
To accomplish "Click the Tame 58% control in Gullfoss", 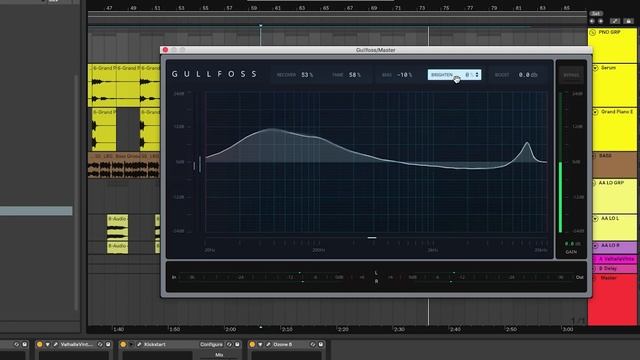I will 347,75.
